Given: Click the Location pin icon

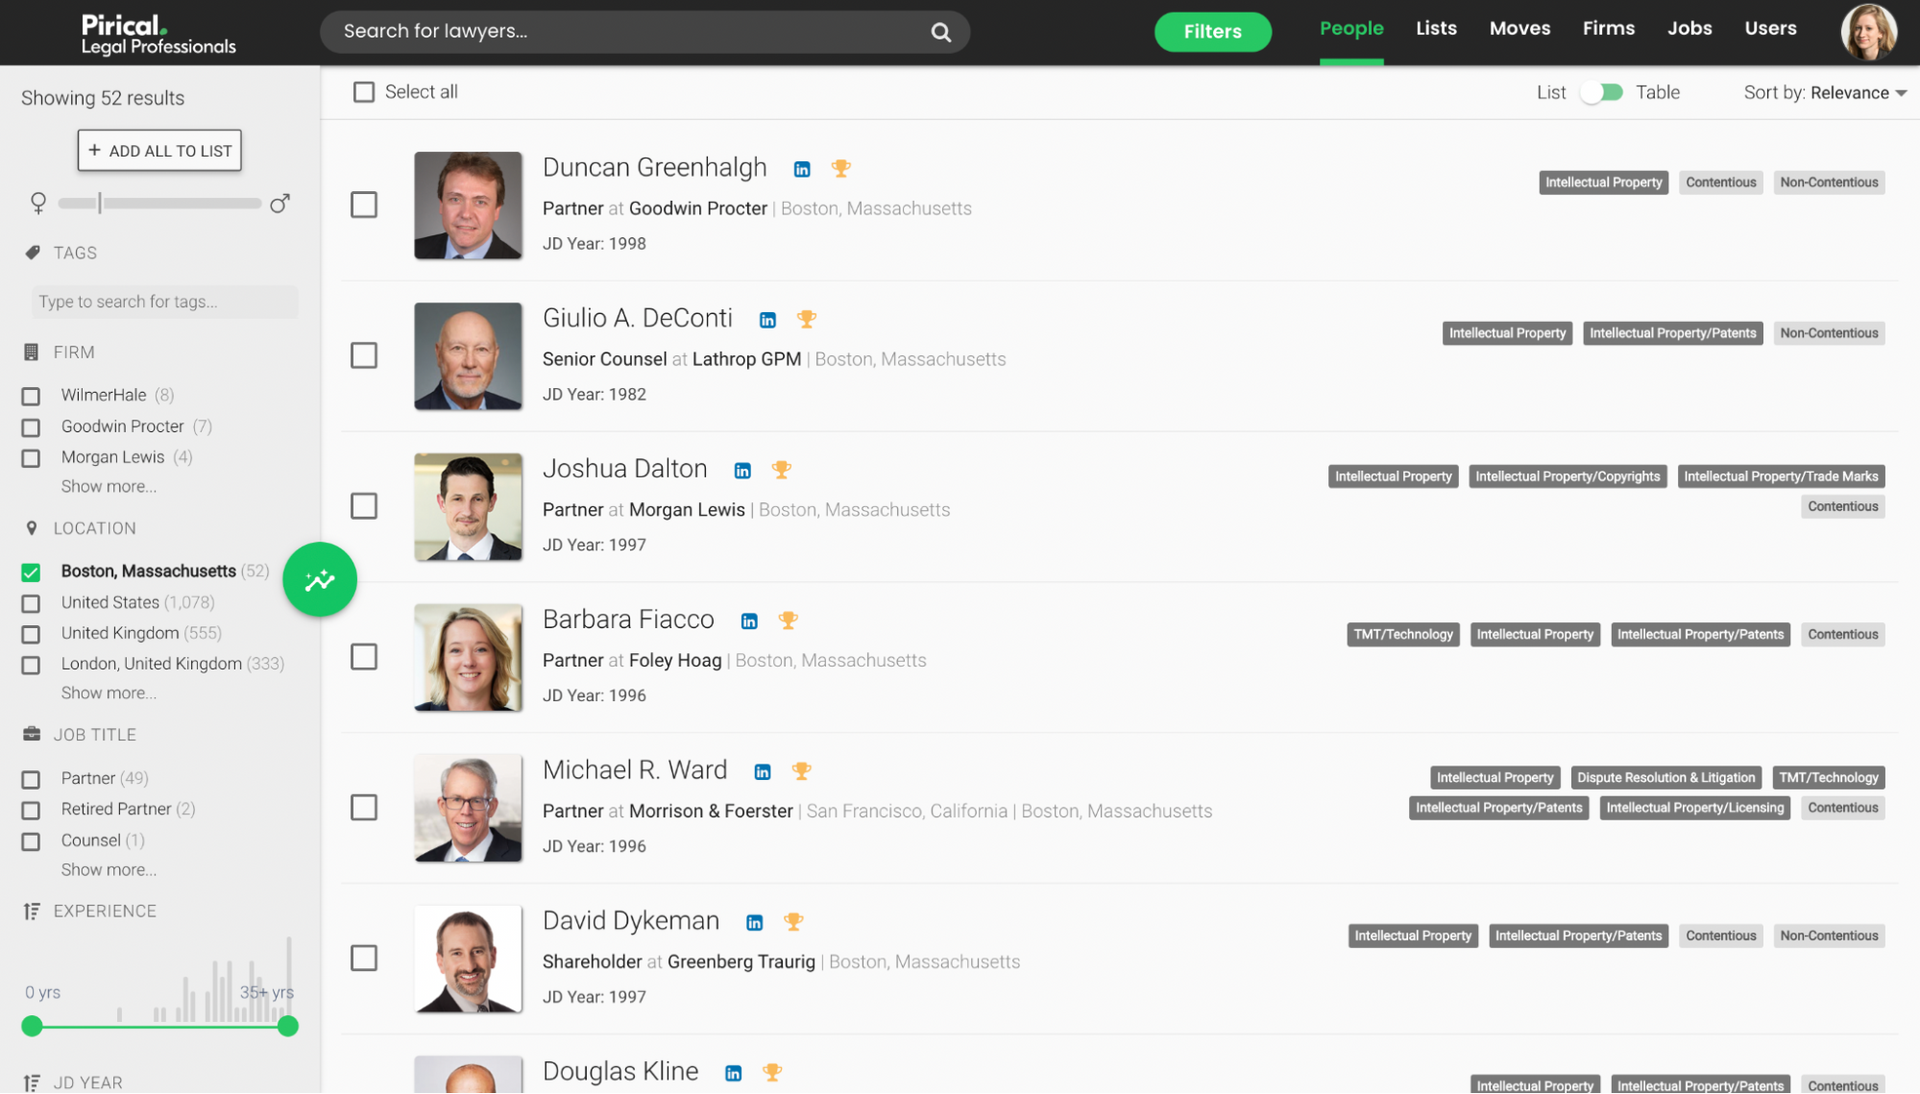Looking at the screenshot, I should [31, 528].
